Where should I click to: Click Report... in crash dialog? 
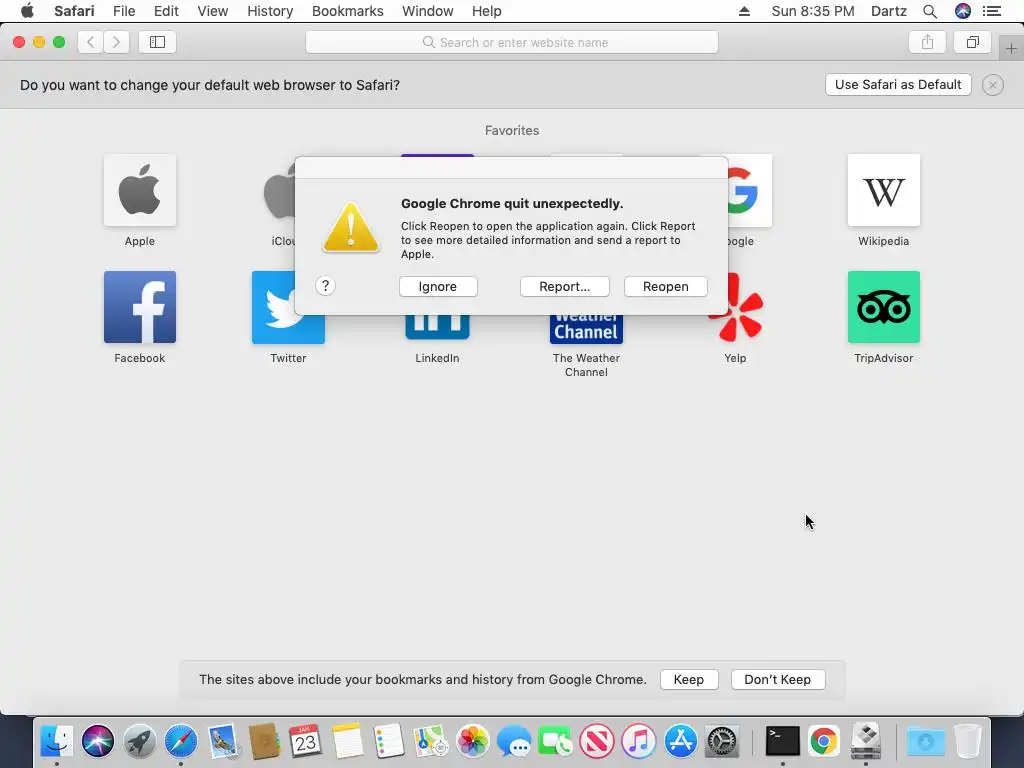565,287
